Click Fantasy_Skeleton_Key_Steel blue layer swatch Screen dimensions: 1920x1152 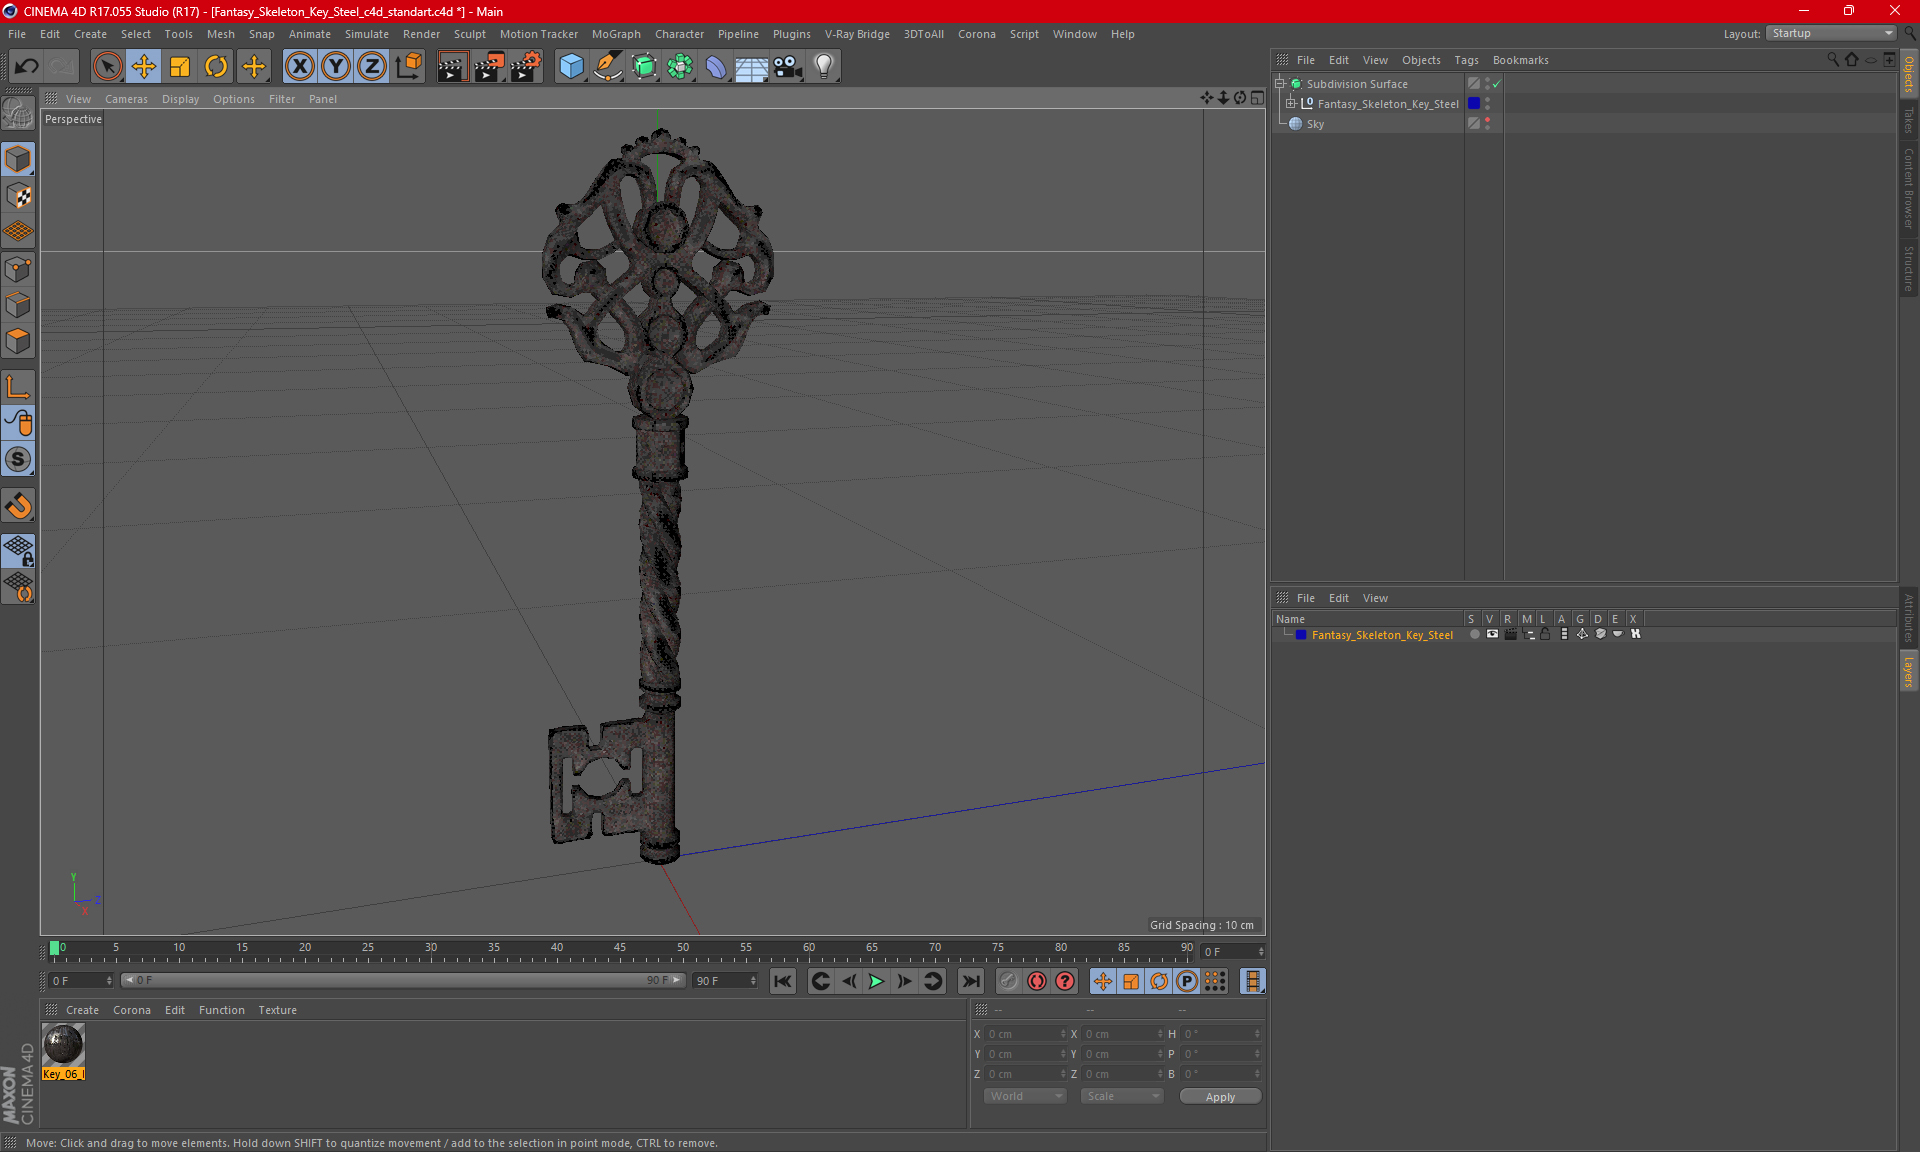click(1474, 104)
